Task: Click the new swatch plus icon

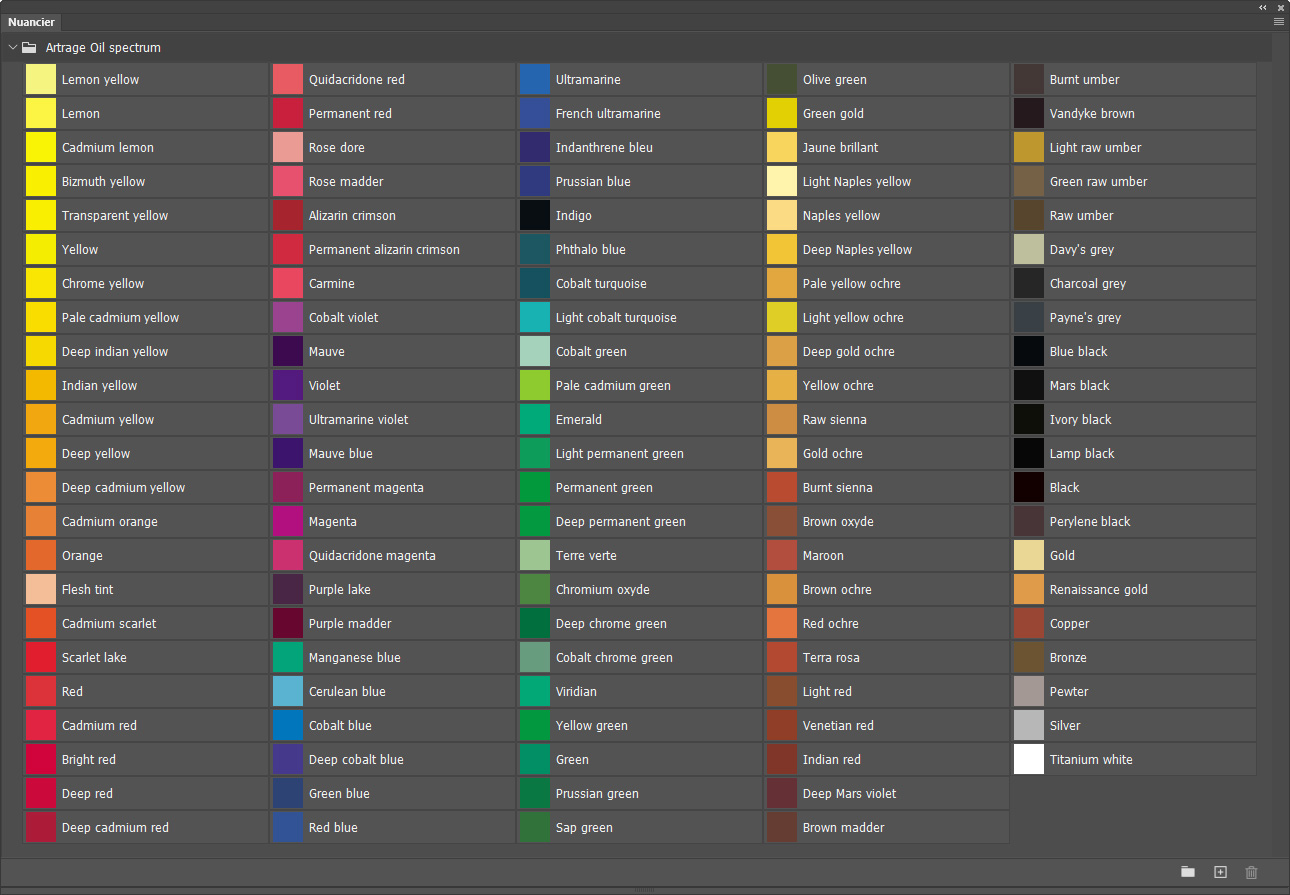Action: point(1220,872)
